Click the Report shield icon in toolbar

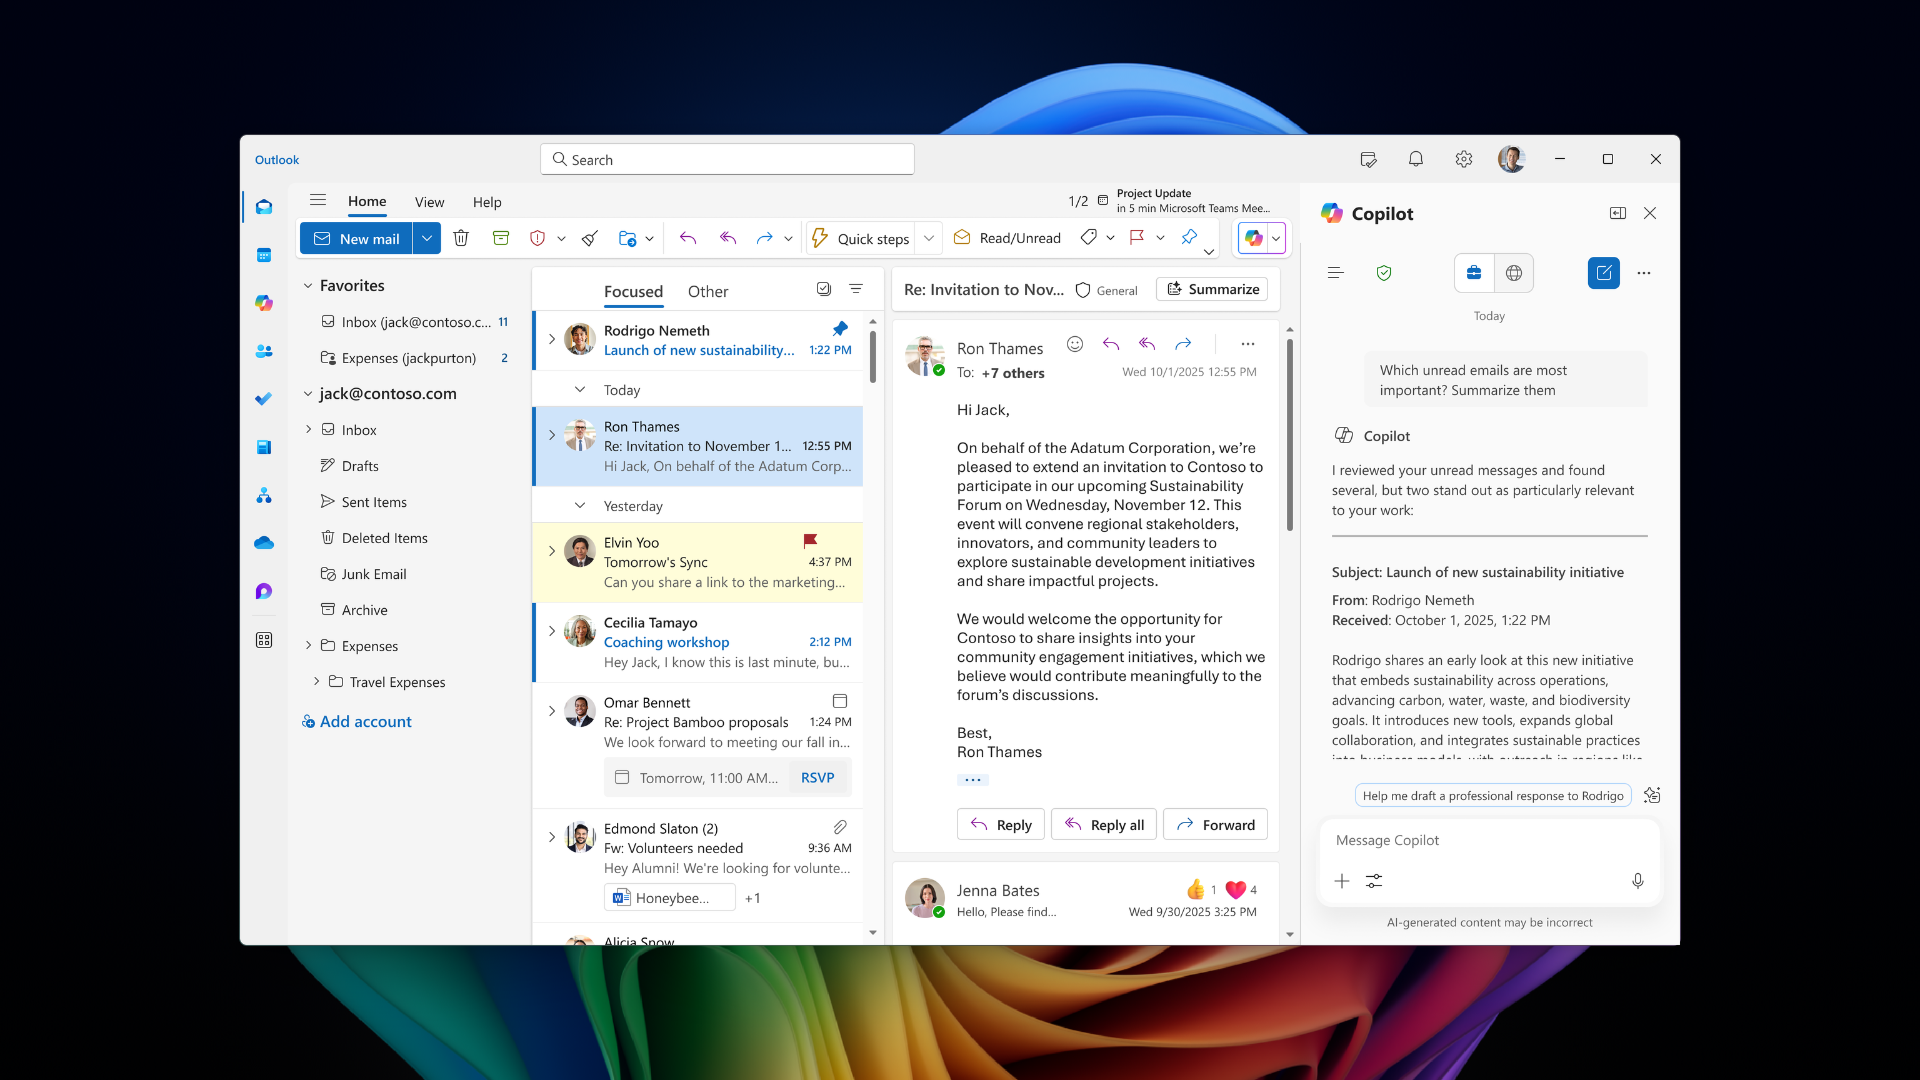pos(537,238)
